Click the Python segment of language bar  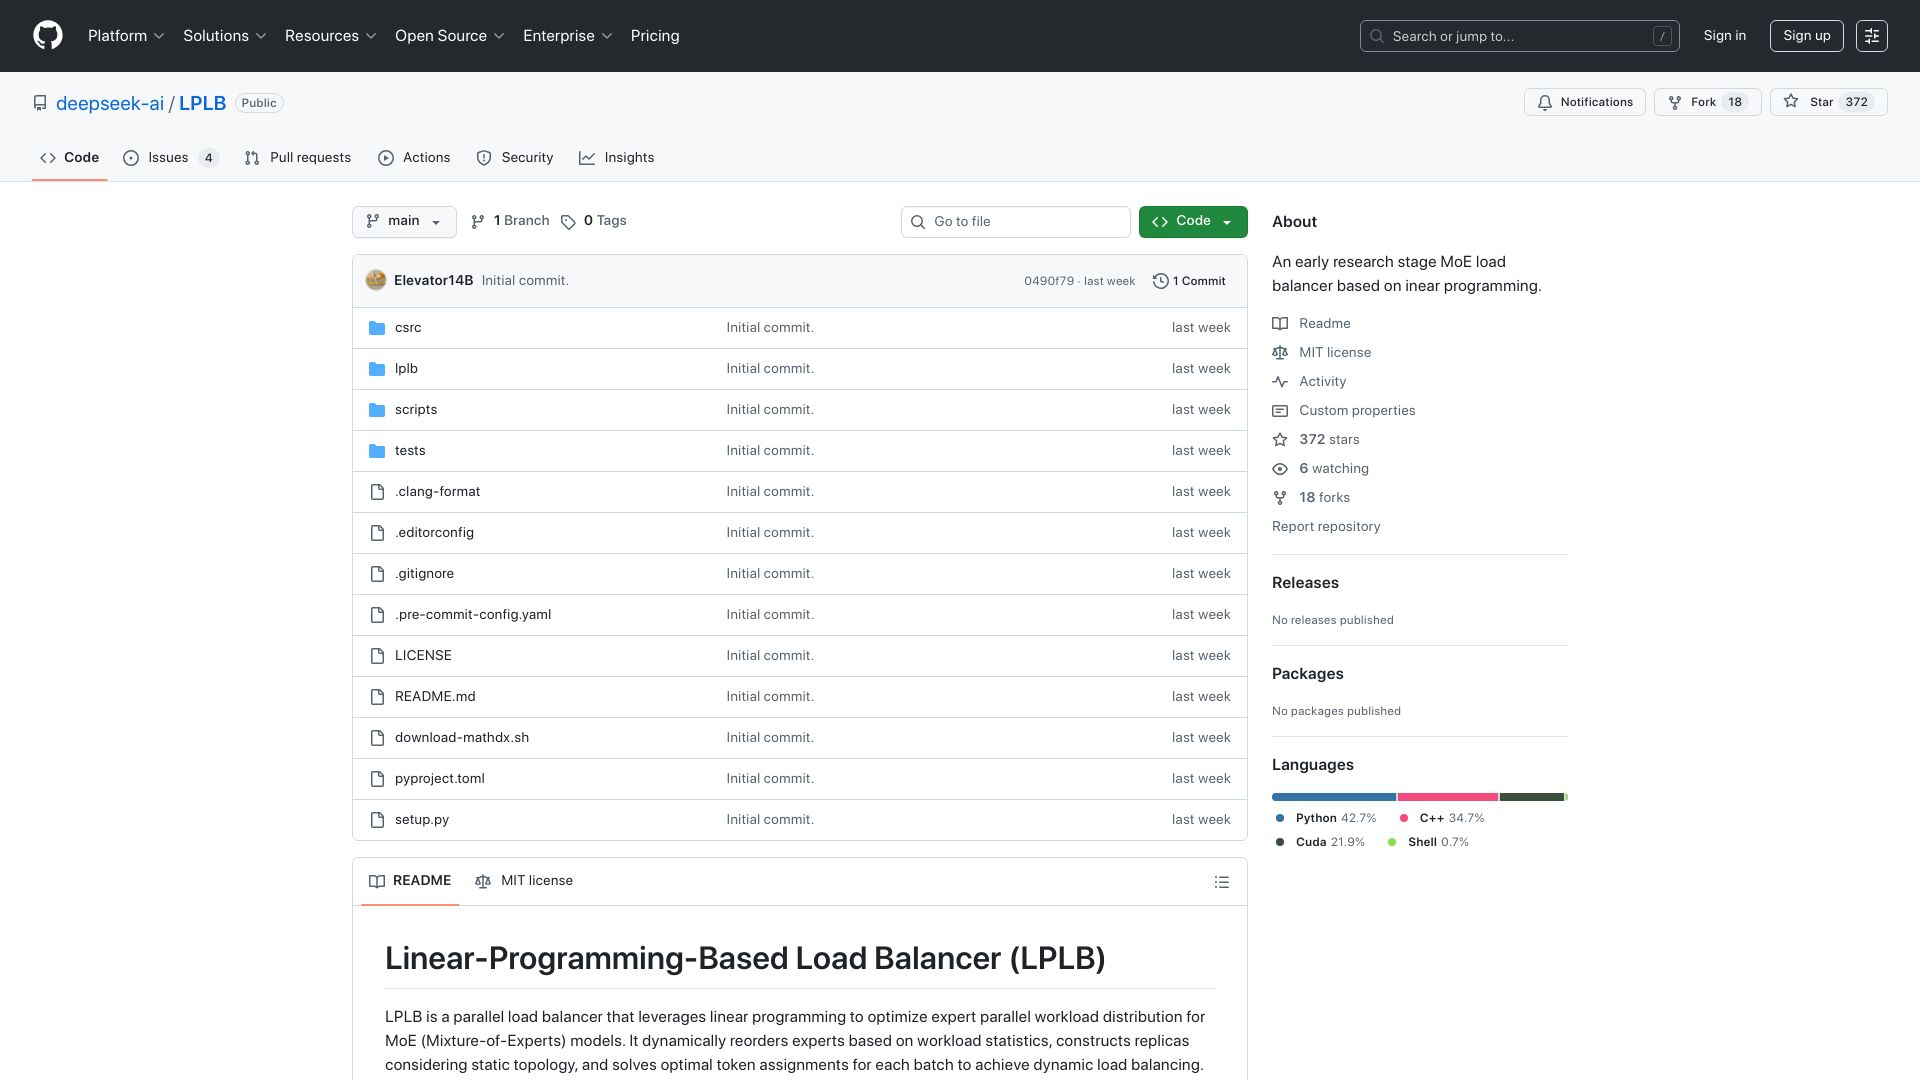coord(1334,797)
